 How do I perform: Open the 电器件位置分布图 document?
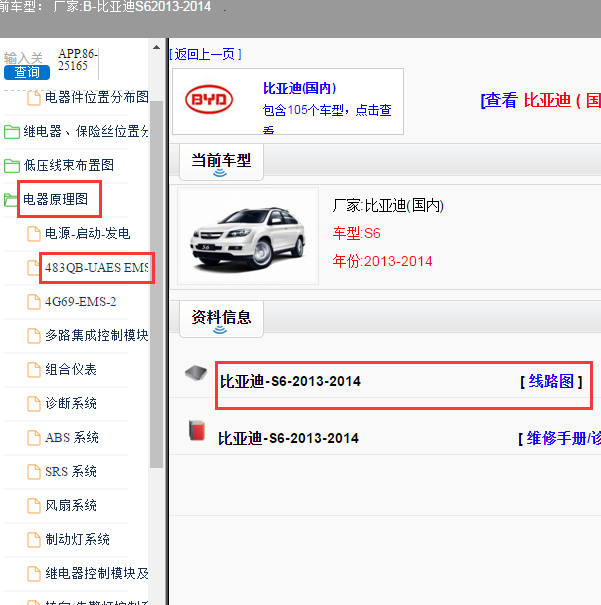pos(96,97)
